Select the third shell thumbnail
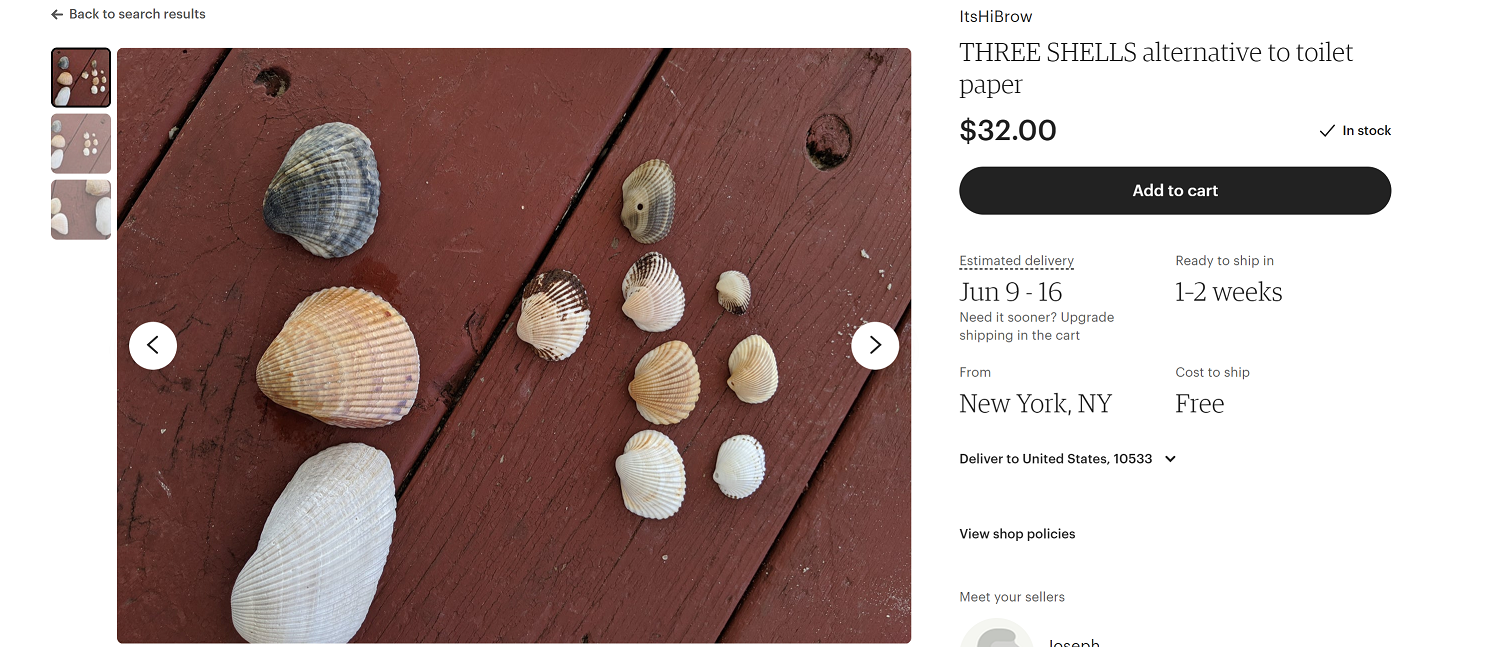Image resolution: width=1503 pixels, height=647 pixels. 81,209
